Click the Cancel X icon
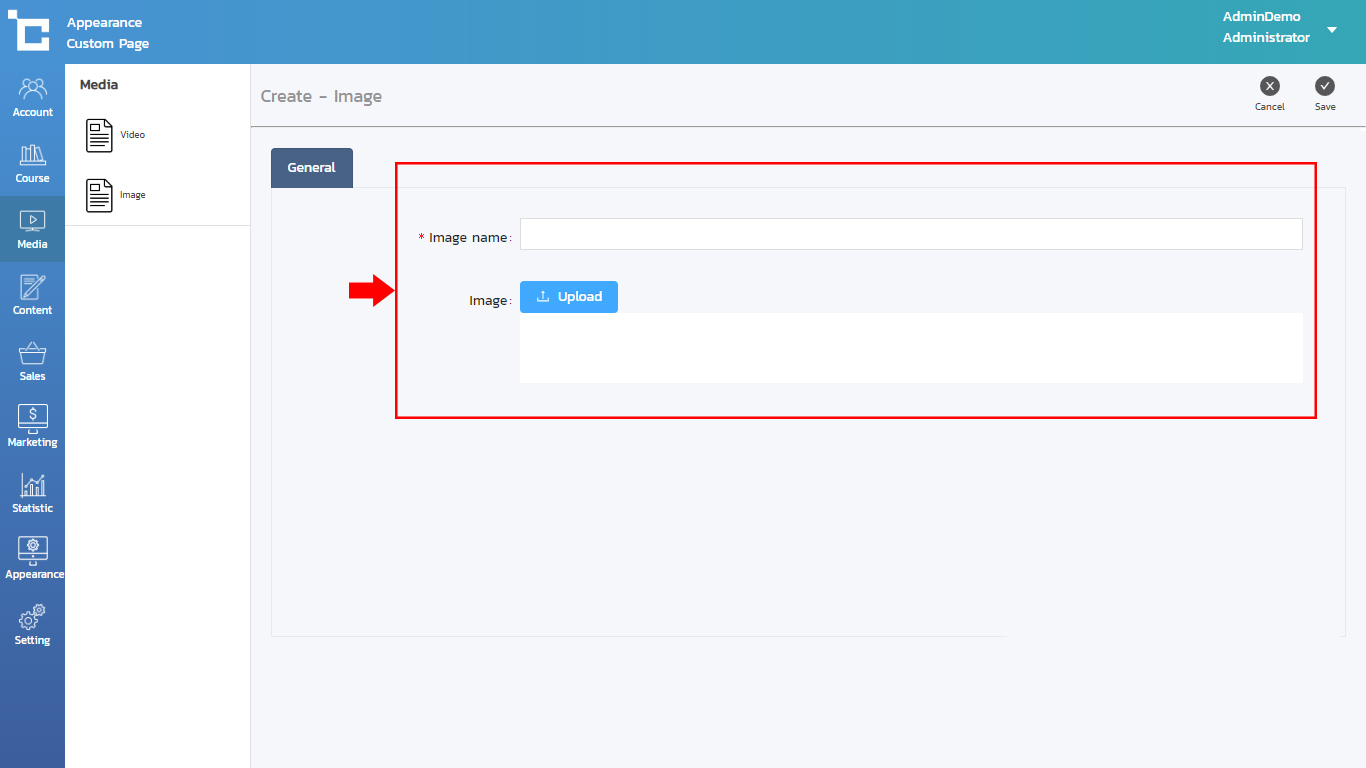 pyautogui.click(x=1269, y=87)
